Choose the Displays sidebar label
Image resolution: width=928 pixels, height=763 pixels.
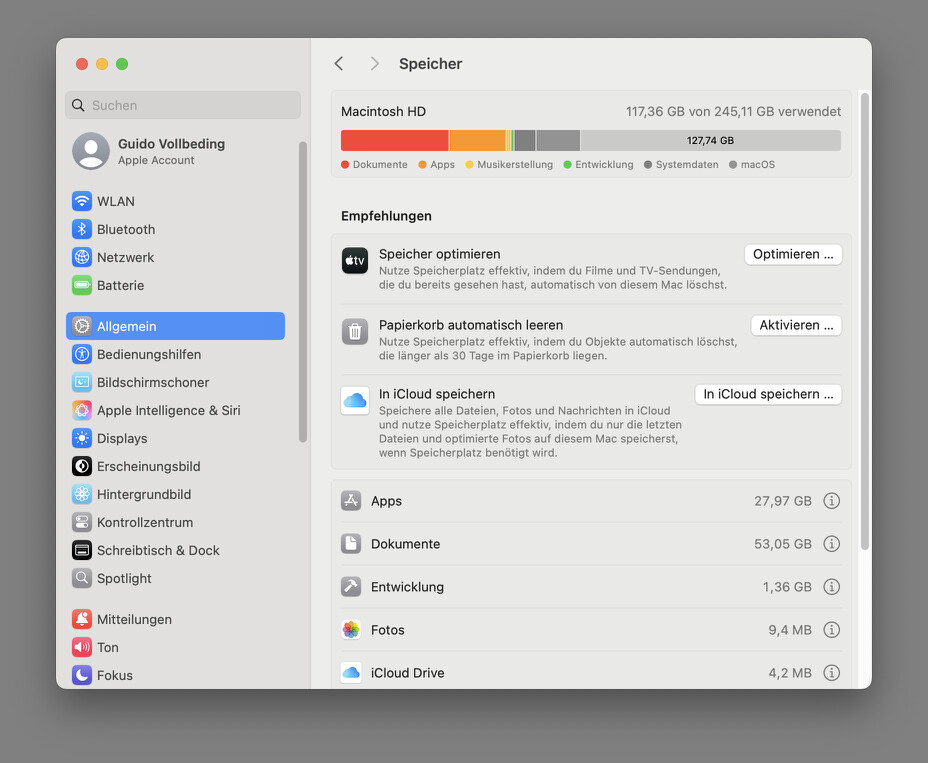122,439
